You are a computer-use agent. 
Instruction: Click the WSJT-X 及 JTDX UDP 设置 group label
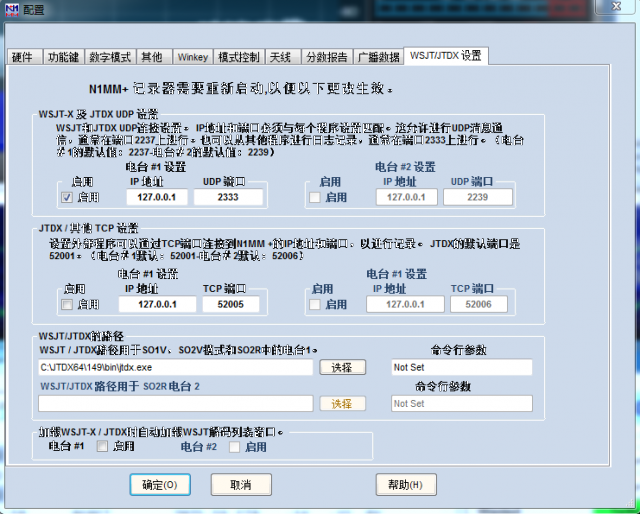tap(98, 114)
